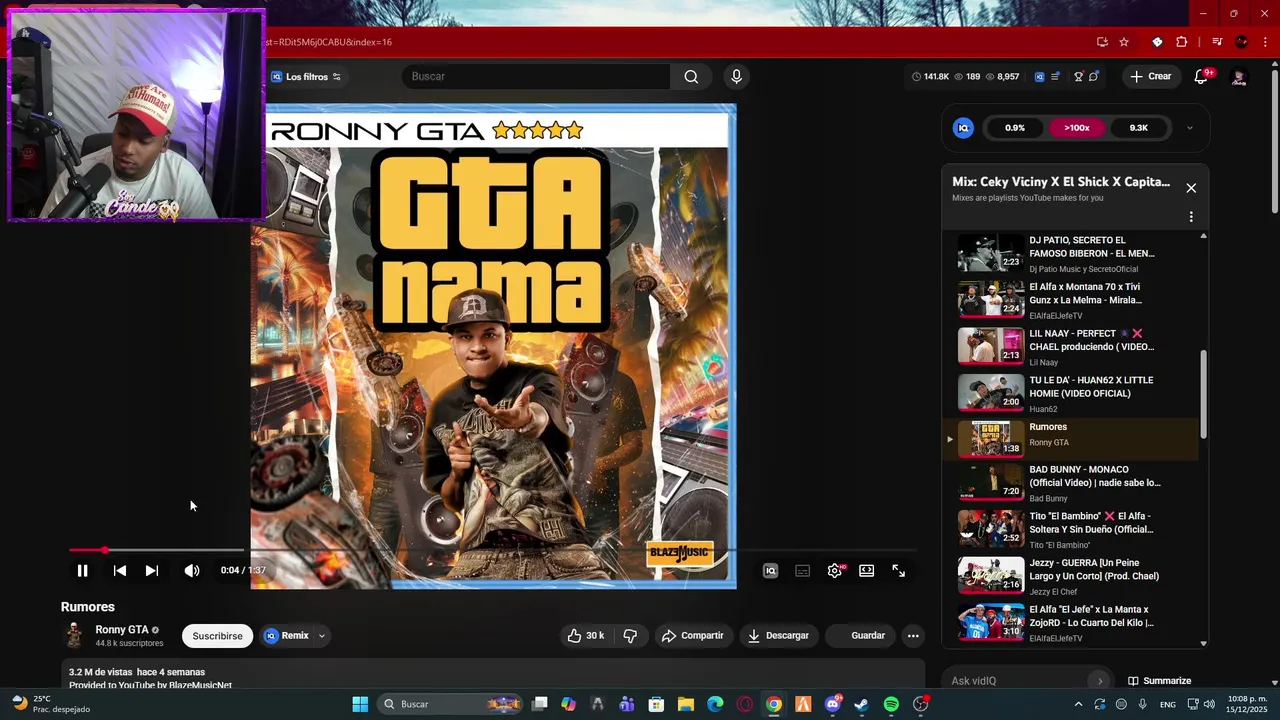
Task: Open the Crear create menu
Action: tap(1150, 76)
